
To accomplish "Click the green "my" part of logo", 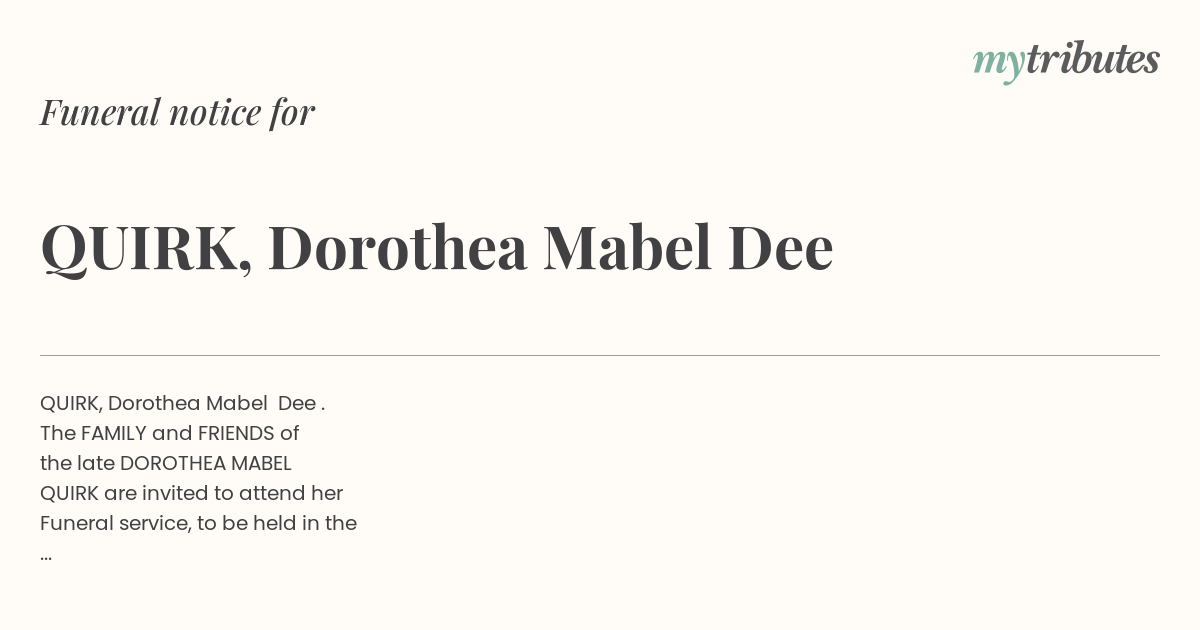I will tap(999, 64).
